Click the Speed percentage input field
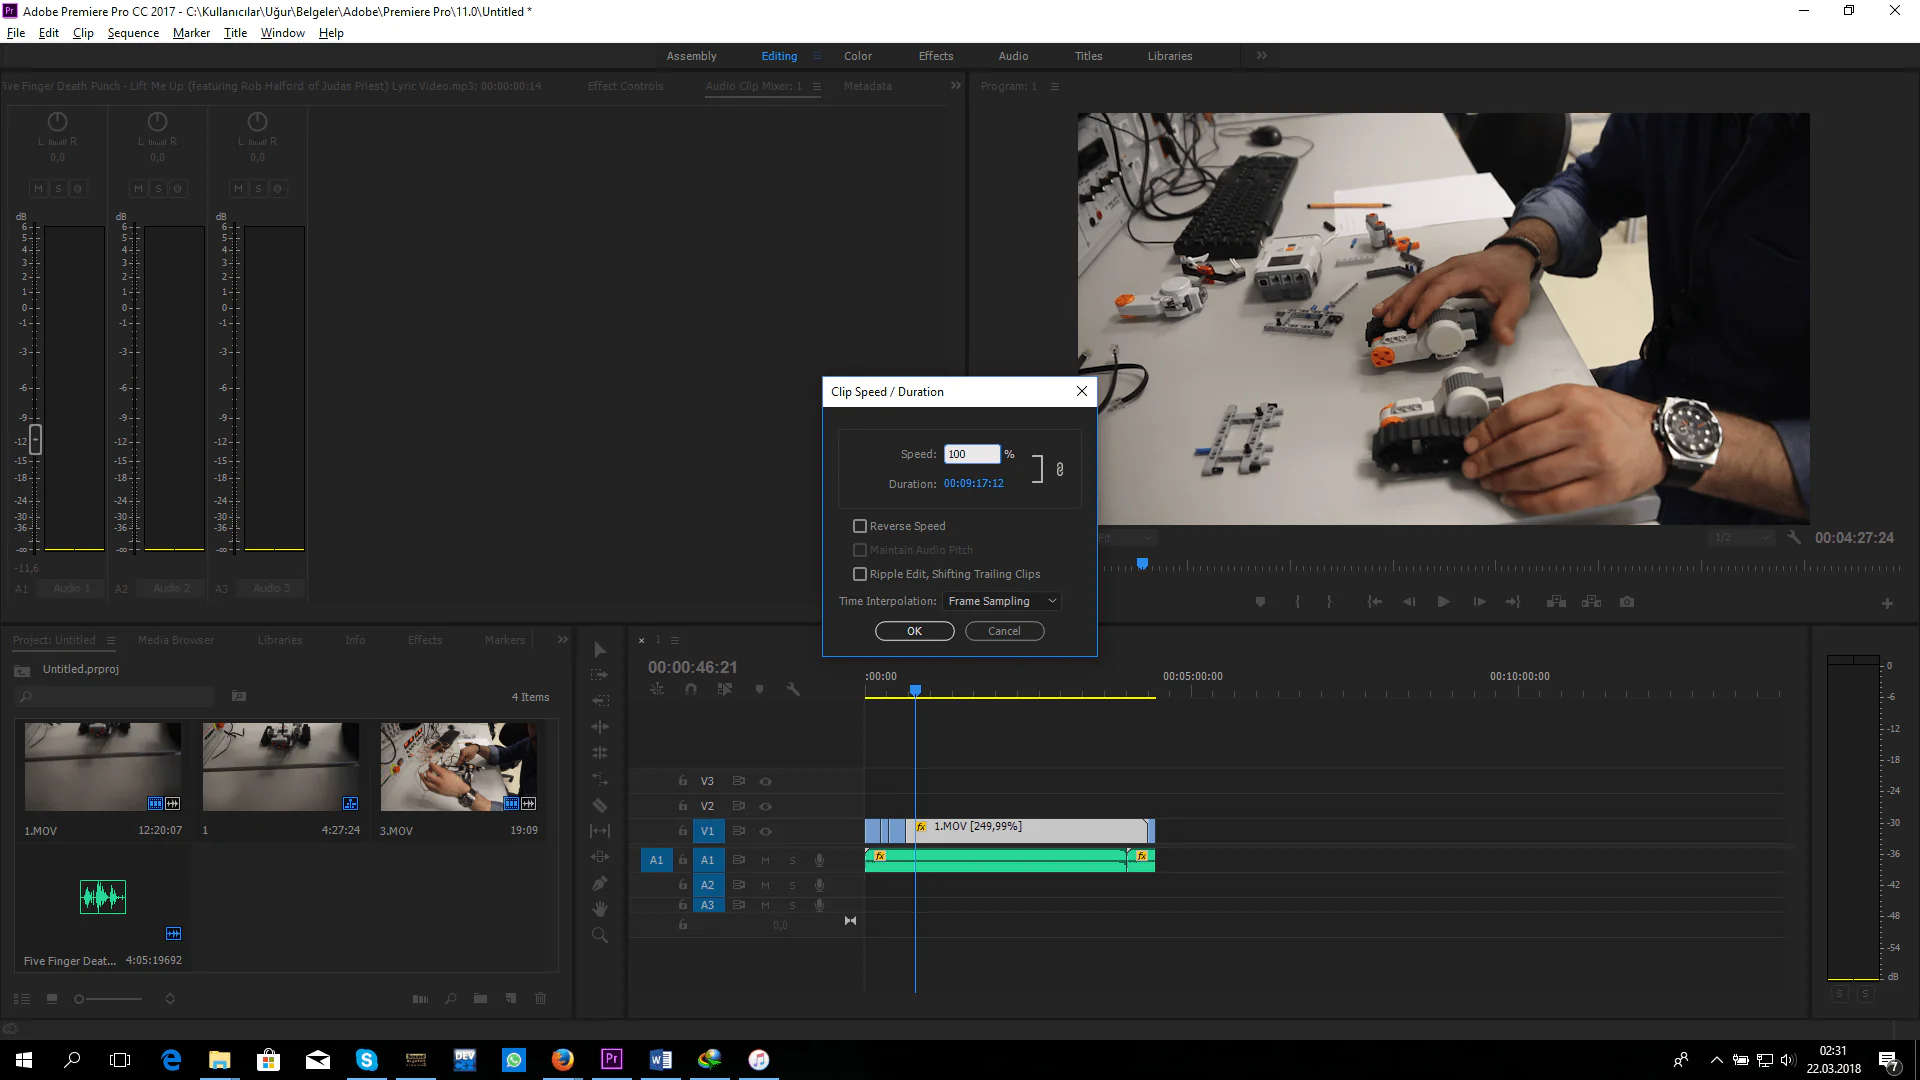1920x1080 pixels. pyautogui.click(x=971, y=453)
